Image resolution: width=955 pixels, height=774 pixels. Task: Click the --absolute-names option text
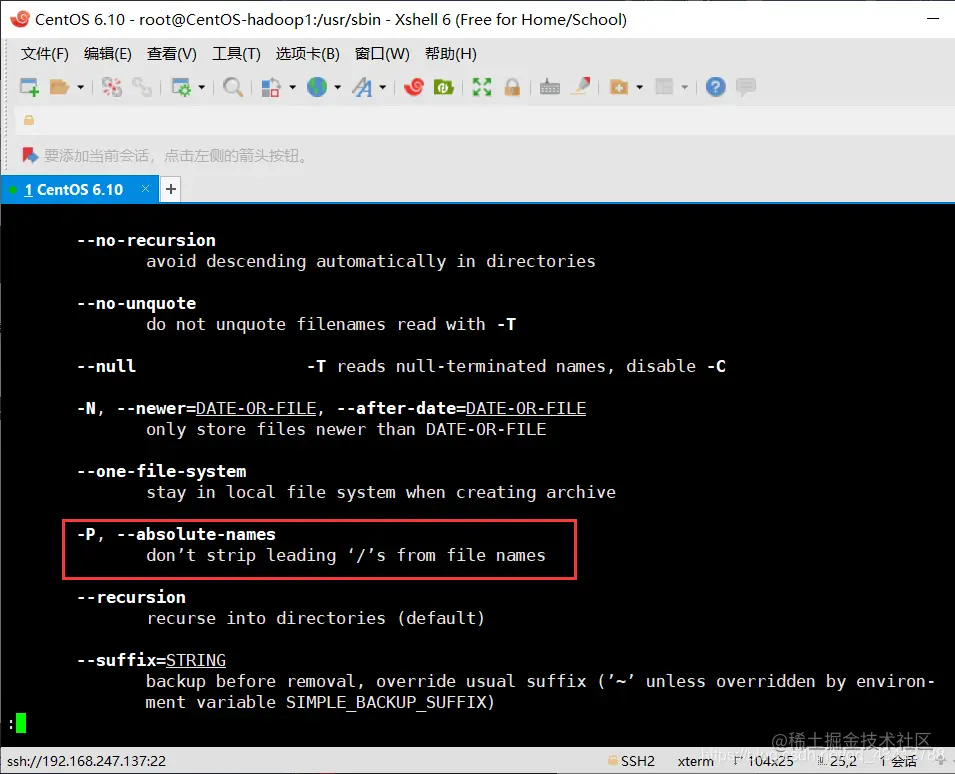pos(196,535)
